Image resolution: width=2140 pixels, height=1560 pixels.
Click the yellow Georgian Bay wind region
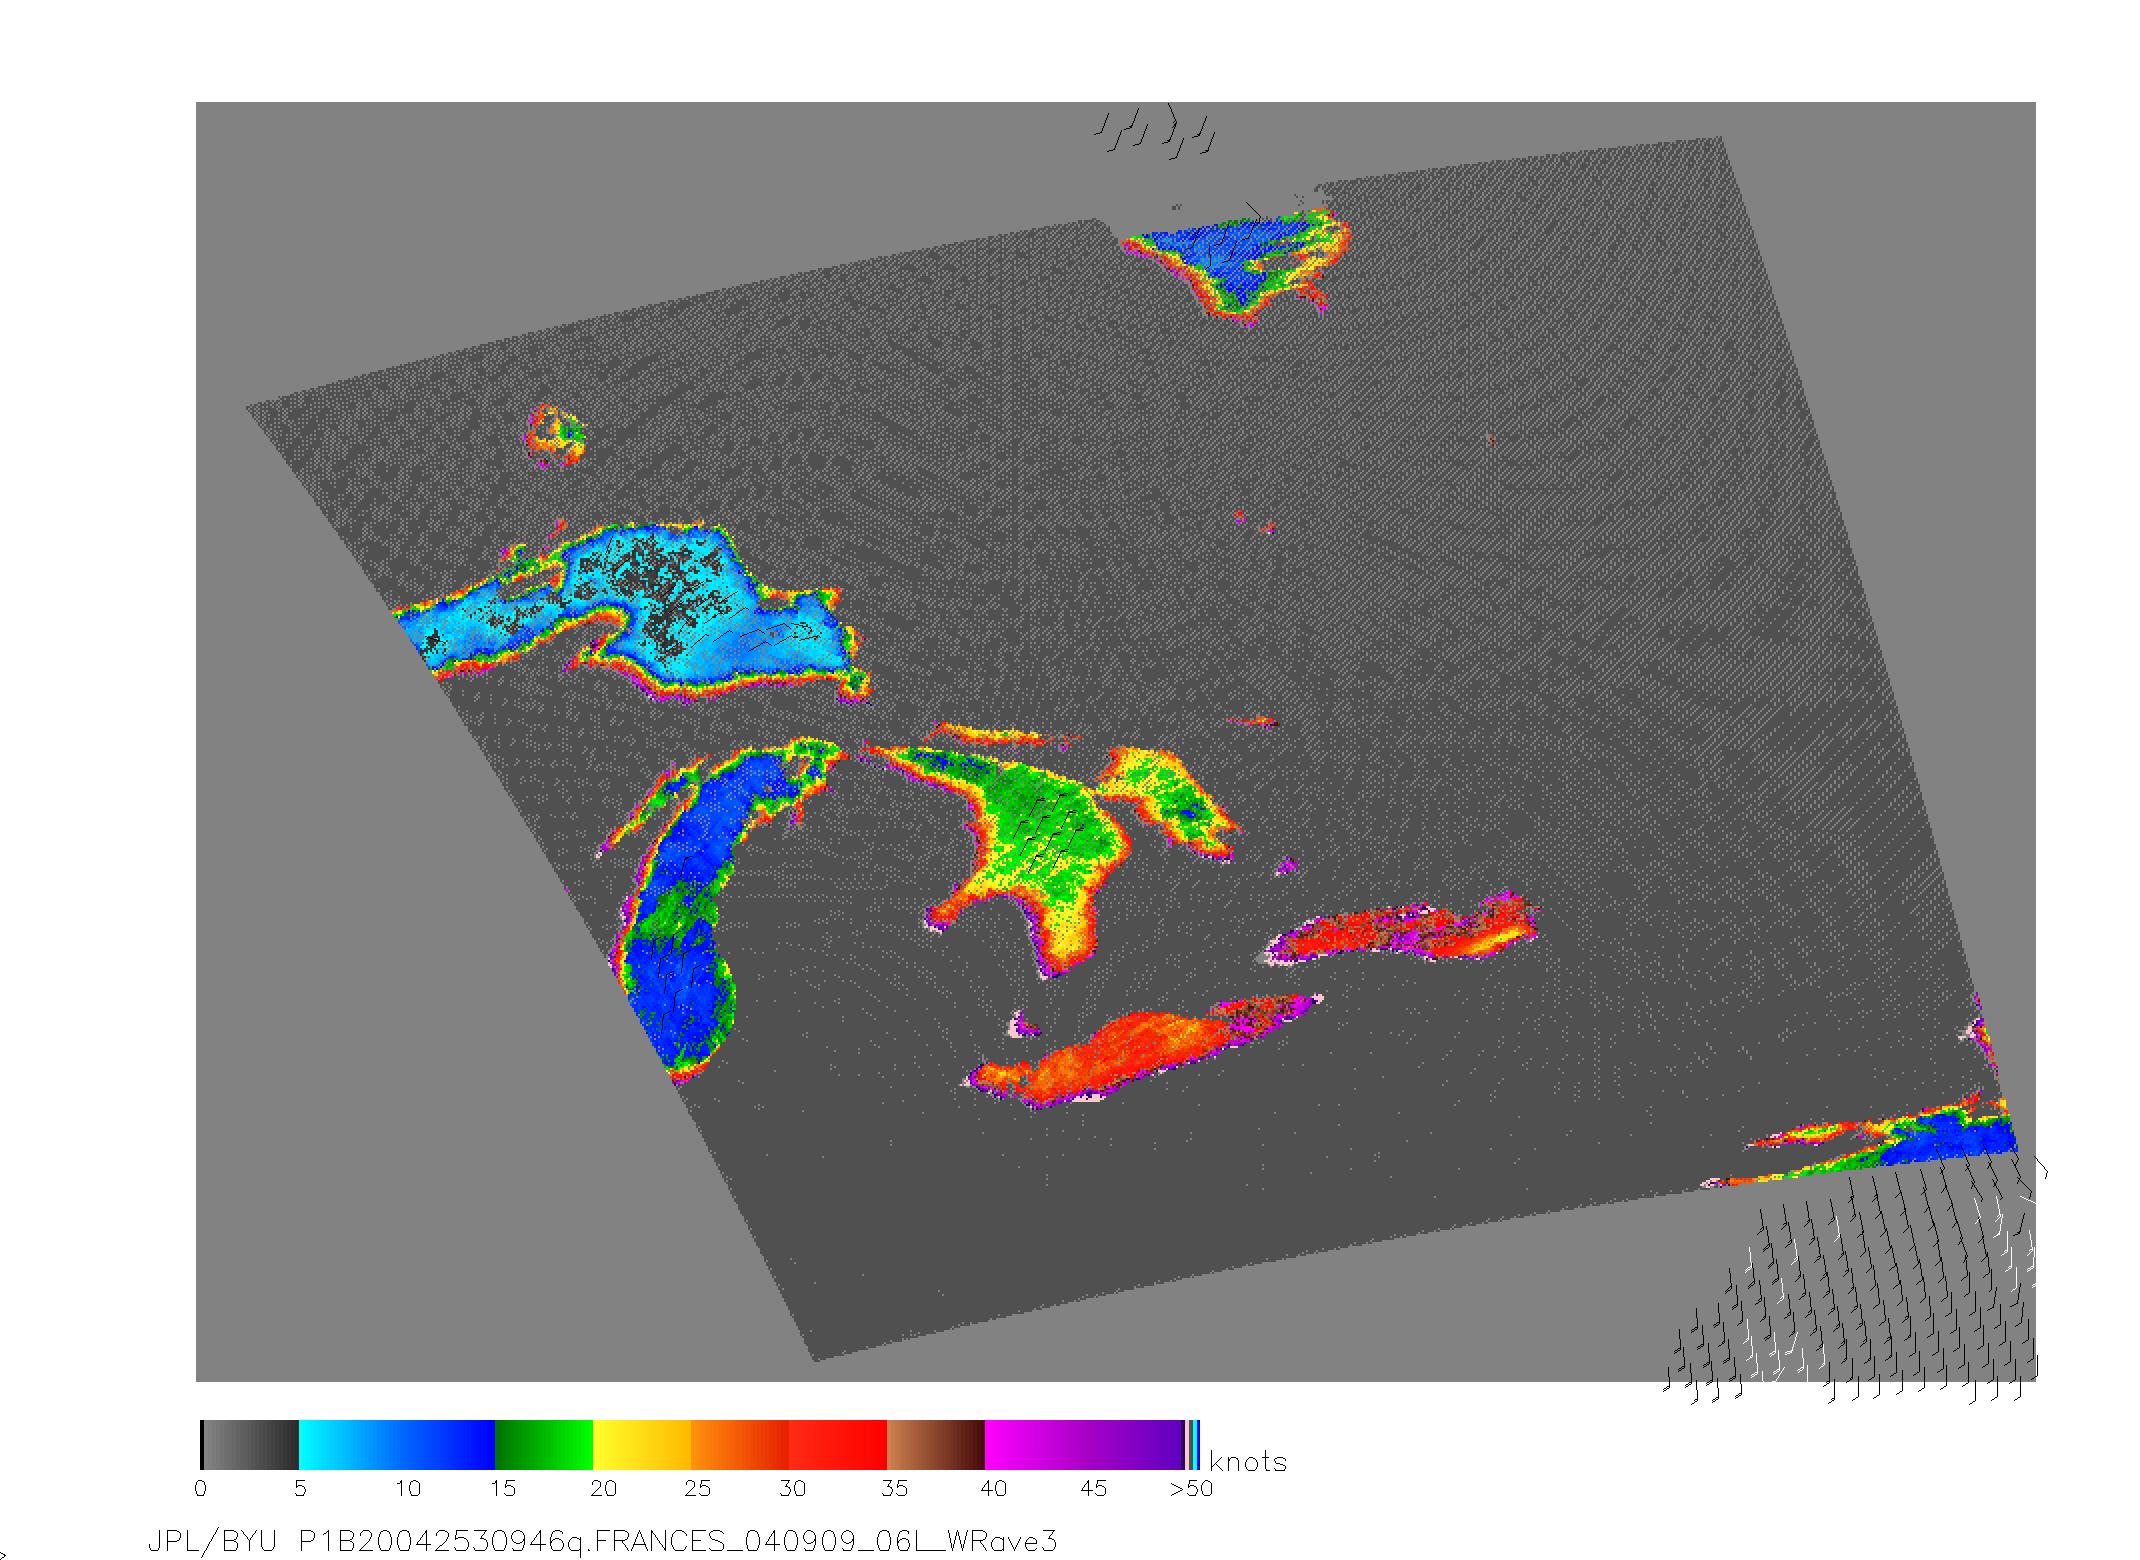coord(1170,800)
